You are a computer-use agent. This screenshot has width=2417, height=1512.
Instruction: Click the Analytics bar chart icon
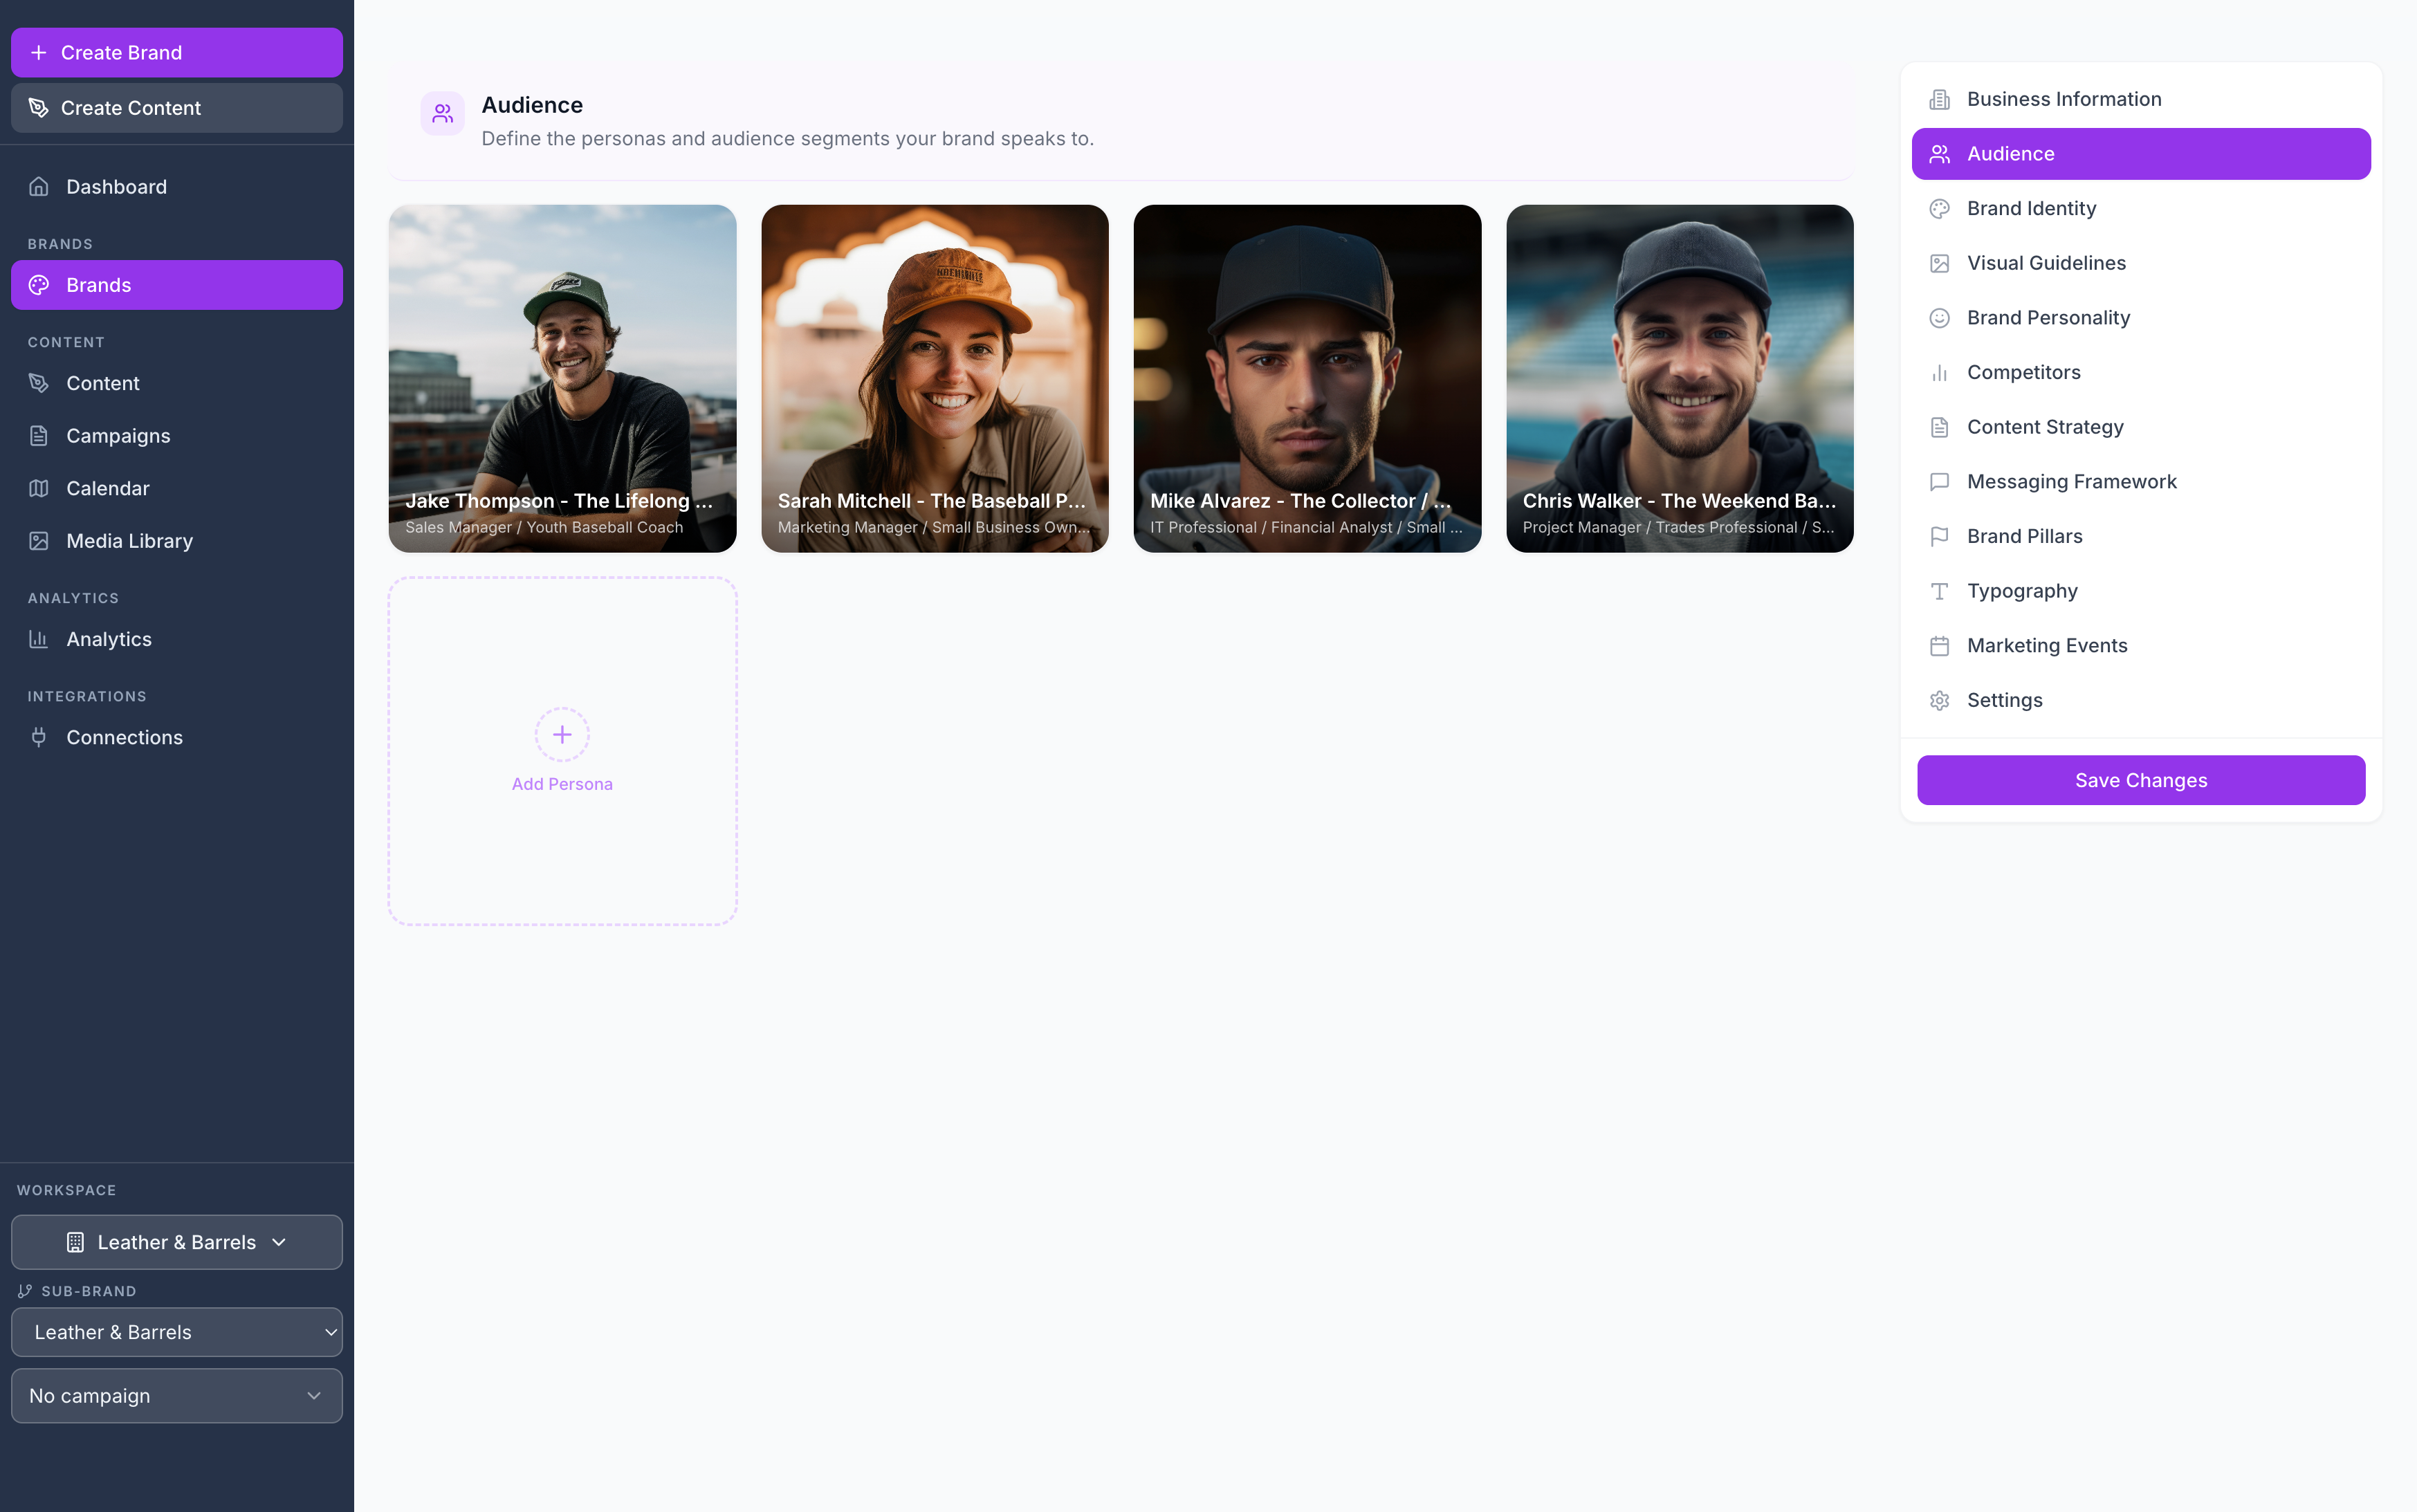(x=39, y=639)
